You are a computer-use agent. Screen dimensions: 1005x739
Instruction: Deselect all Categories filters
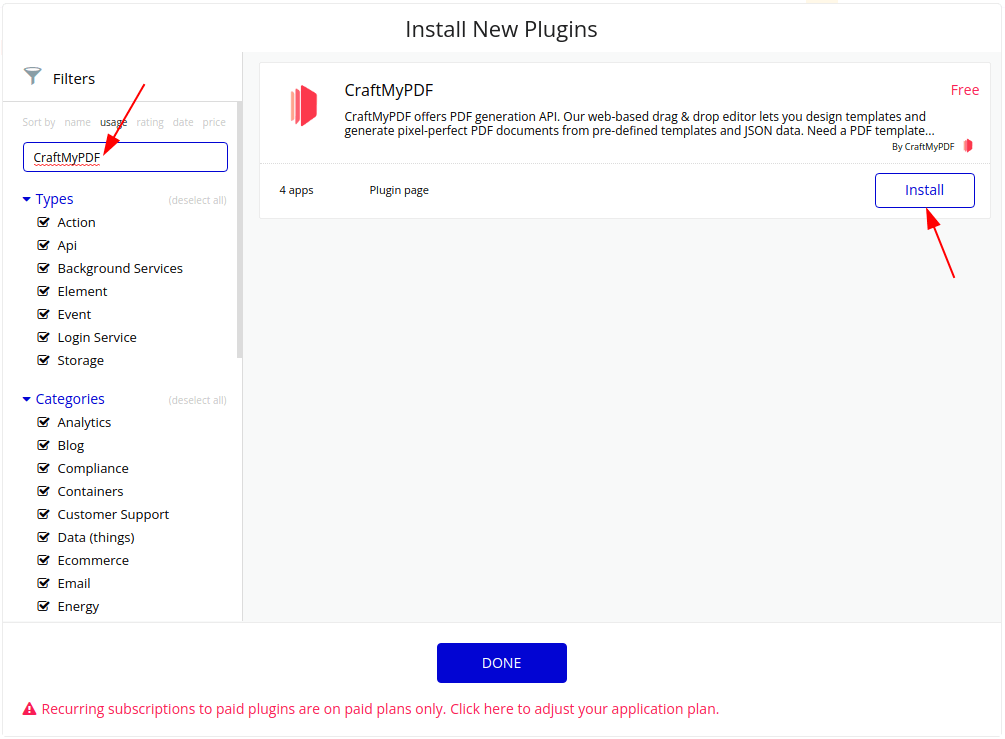coord(197,400)
